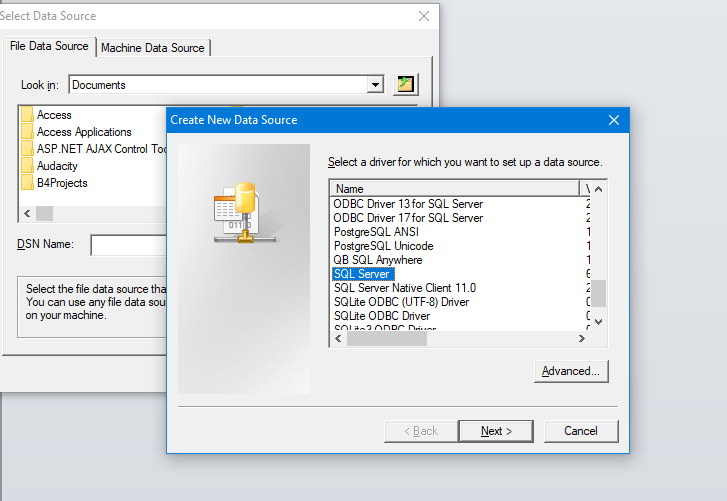Click the DSN Name input field
This screenshot has width=727, height=501.
coord(128,245)
